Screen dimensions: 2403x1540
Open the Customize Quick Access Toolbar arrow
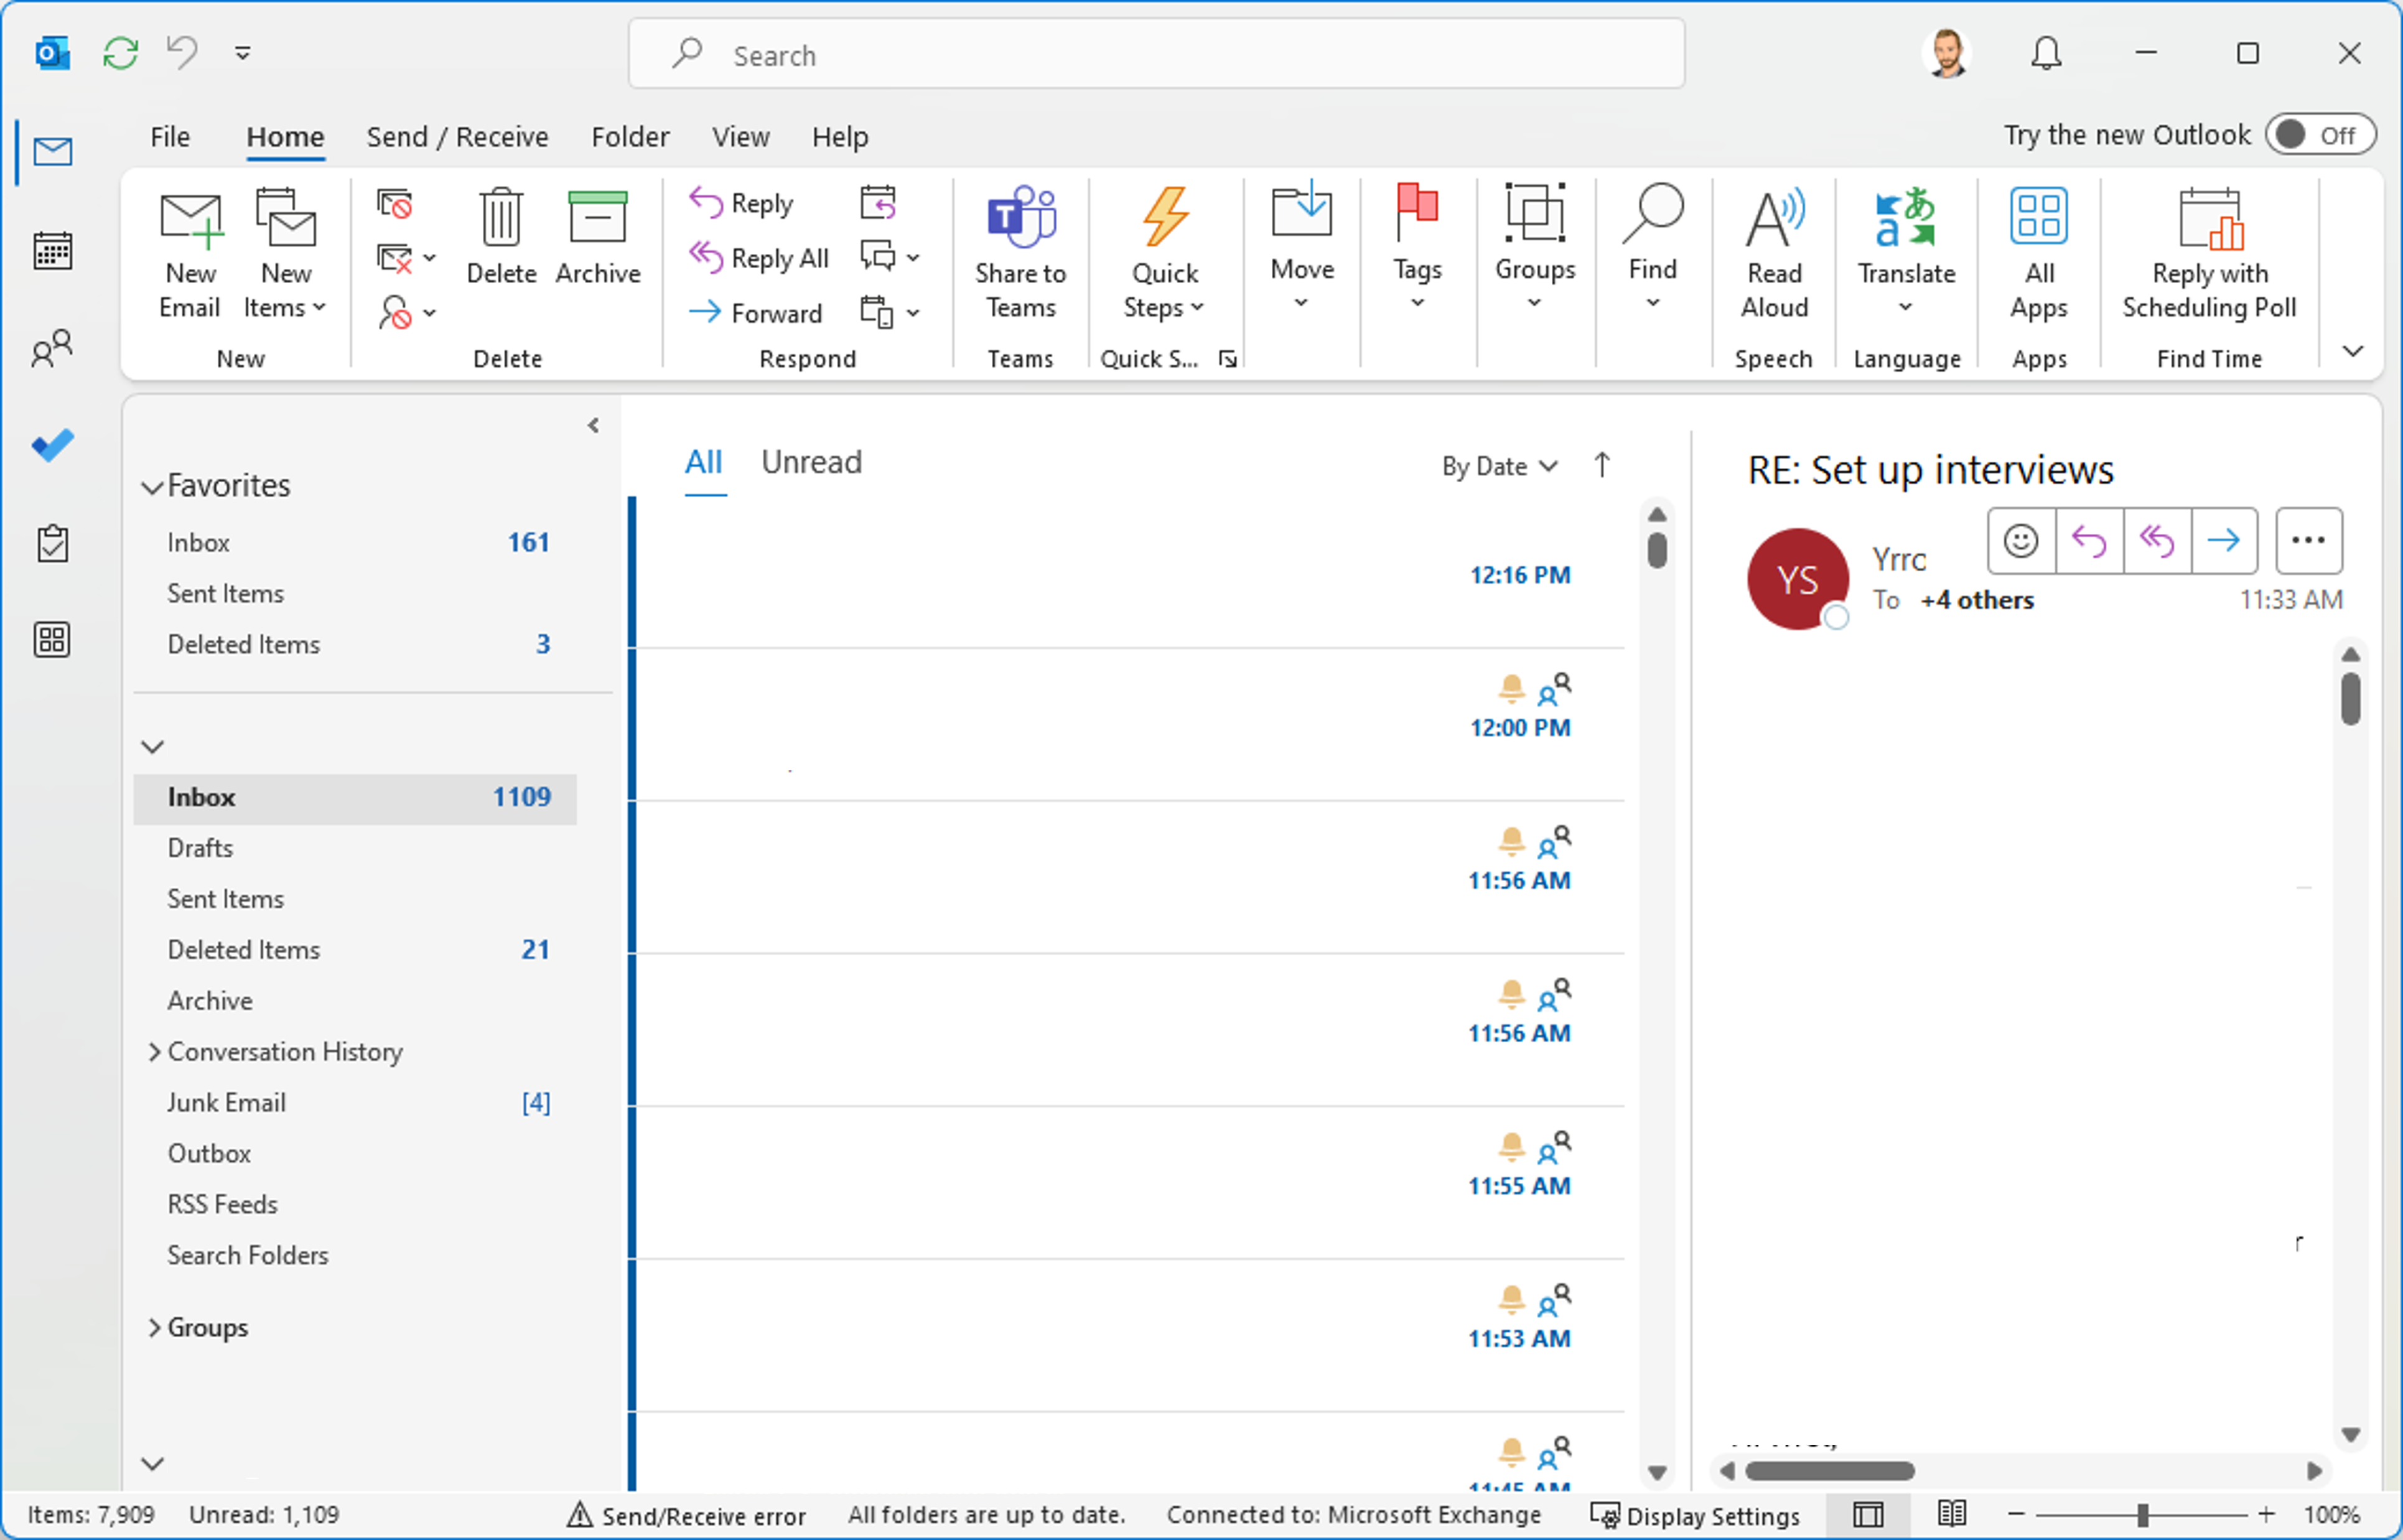pos(242,53)
